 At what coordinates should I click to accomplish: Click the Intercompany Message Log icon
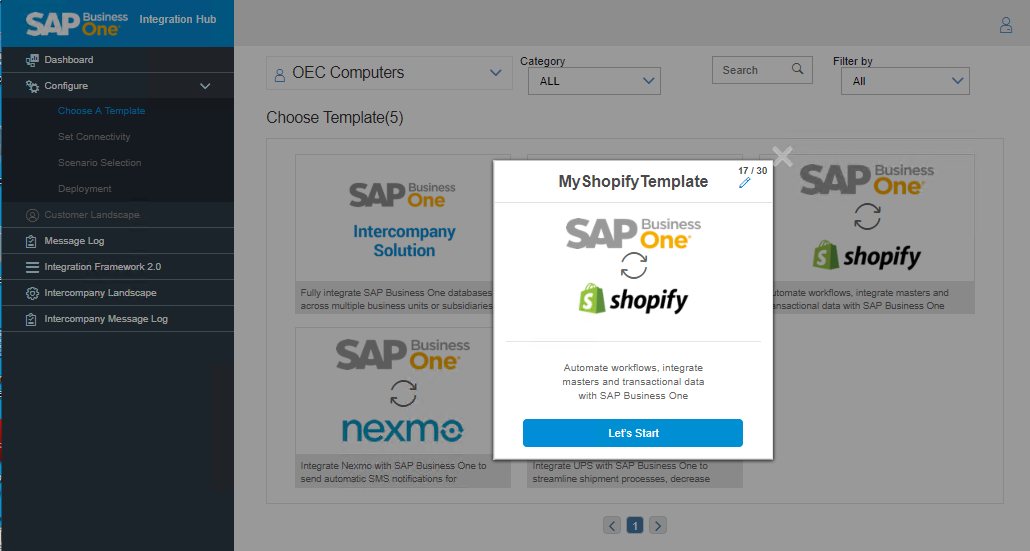32,319
